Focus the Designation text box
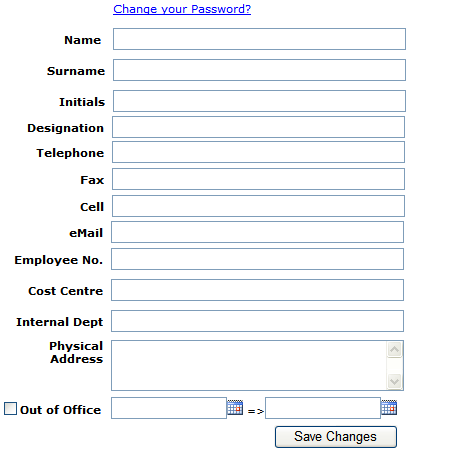 click(258, 127)
